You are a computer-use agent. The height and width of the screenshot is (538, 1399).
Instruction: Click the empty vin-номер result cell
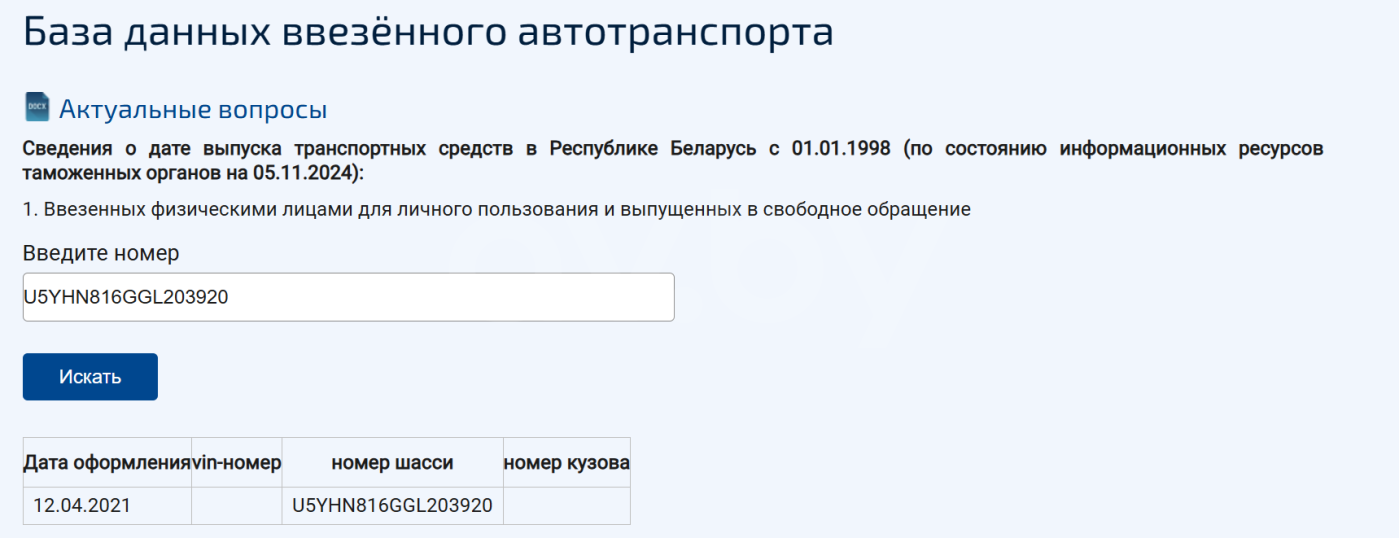pos(237,506)
